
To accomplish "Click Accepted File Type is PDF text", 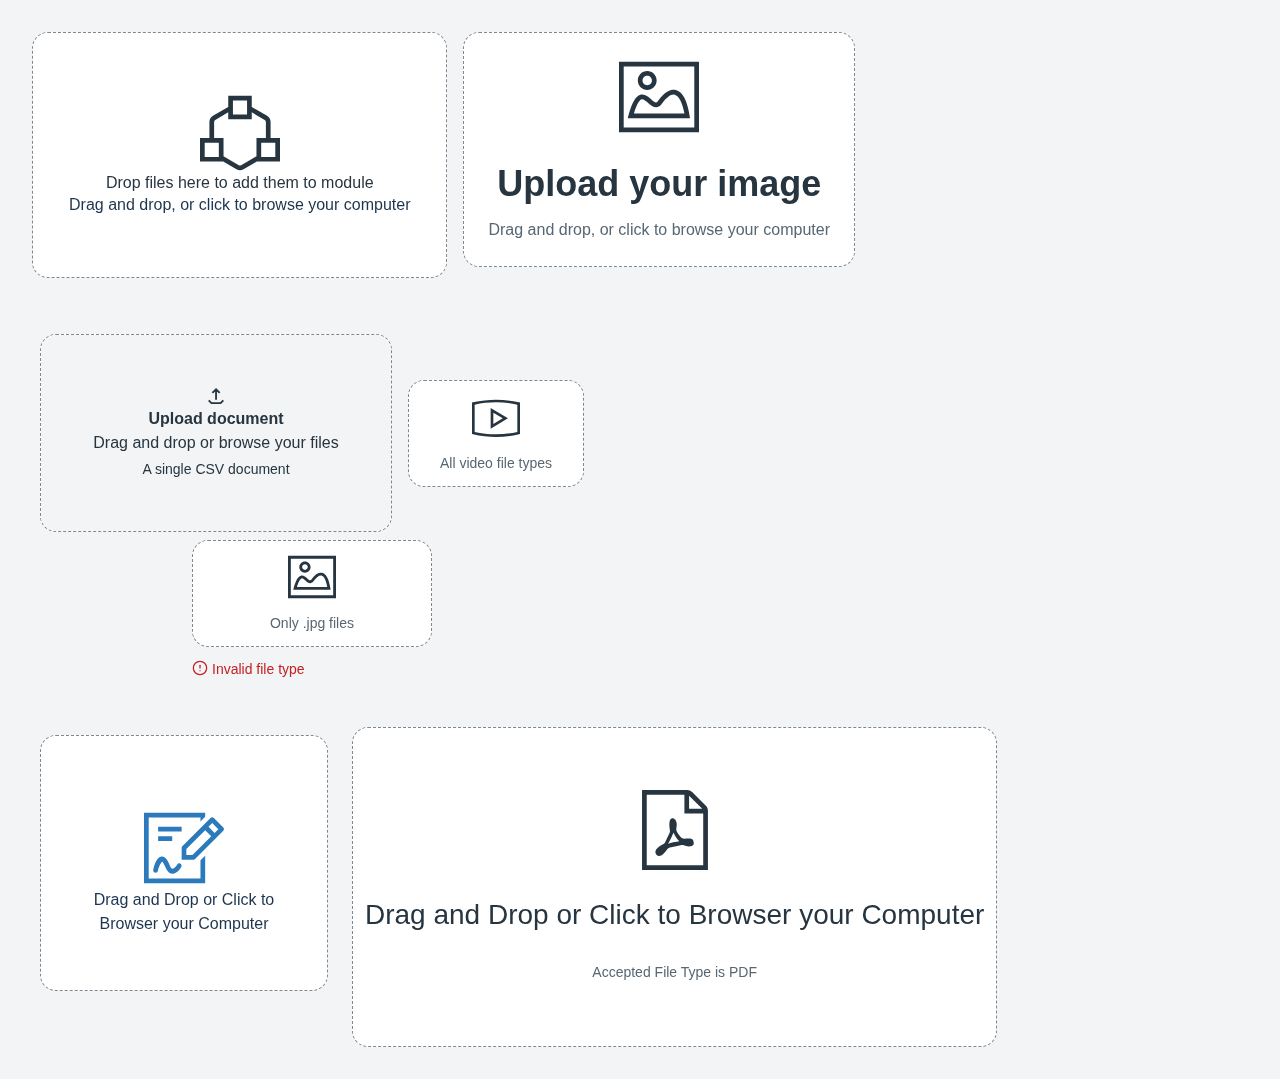I will [675, 972].
